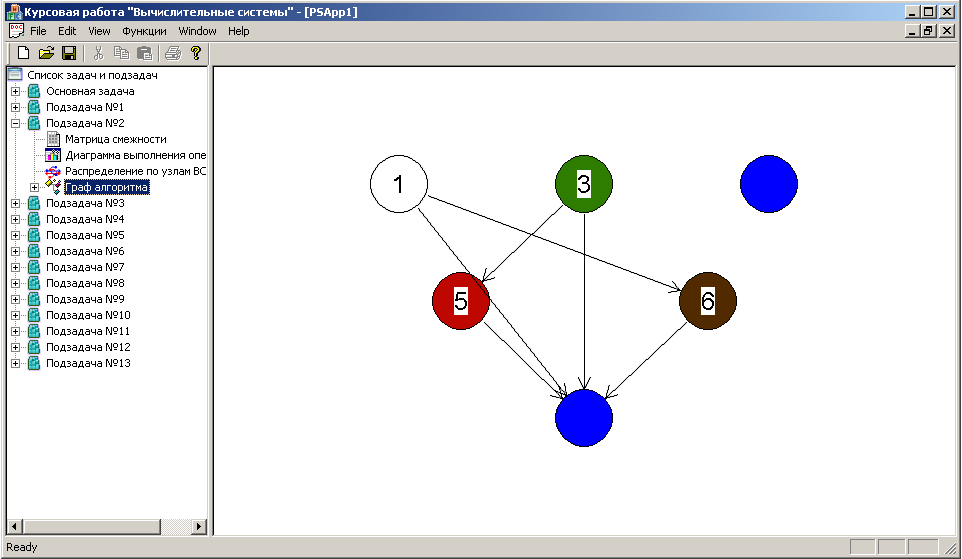The width and height of the screenshot is (962, 559).
Task: Click the app icon in the title bar
Action: pos(13,11)
